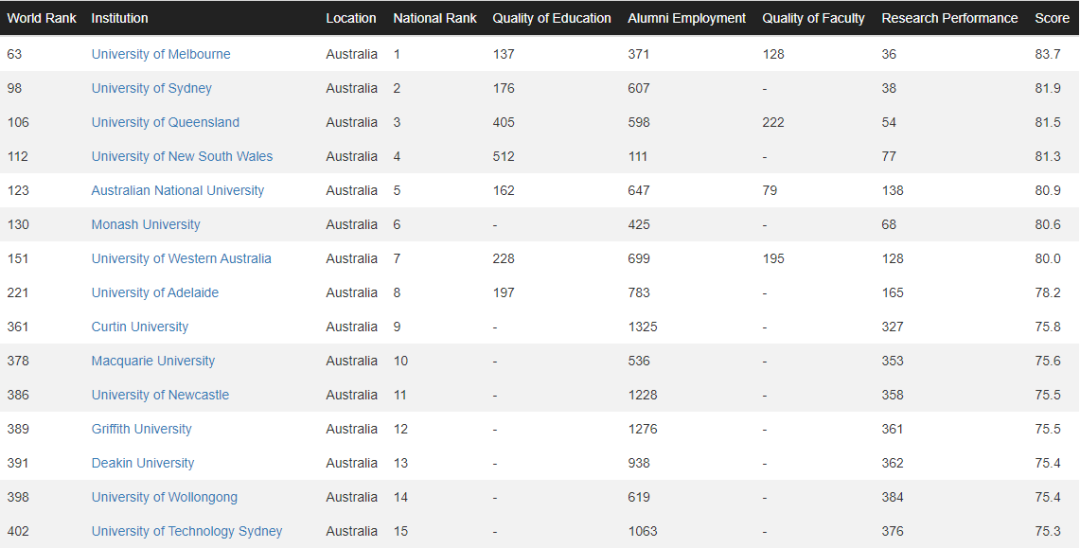Go to the Macquarie University link
The height and width of the screenshot is (548, 1080).
coord(152,360)
